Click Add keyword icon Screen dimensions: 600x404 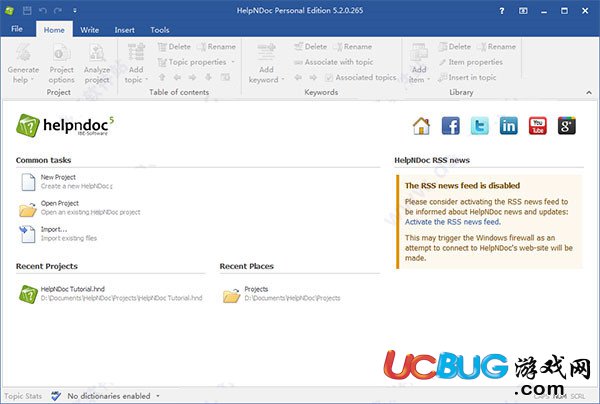(x=266, y=53)
